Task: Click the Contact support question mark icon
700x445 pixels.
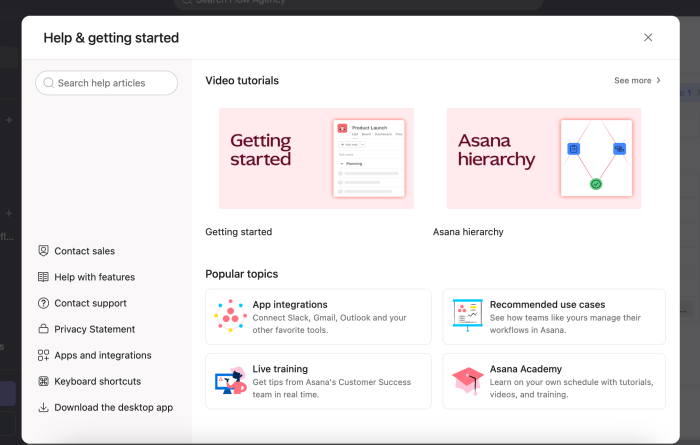Action: [x=43, y=303]
